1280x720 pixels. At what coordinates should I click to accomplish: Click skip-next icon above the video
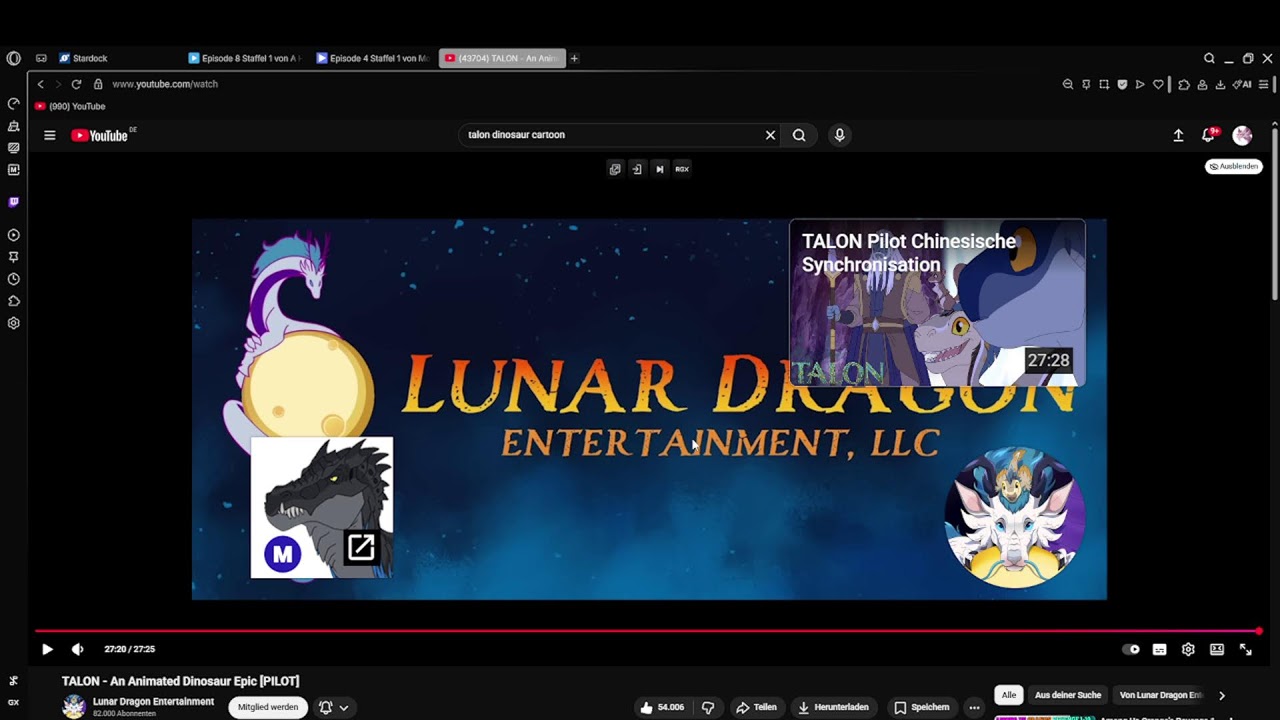[x=660, y=169]
